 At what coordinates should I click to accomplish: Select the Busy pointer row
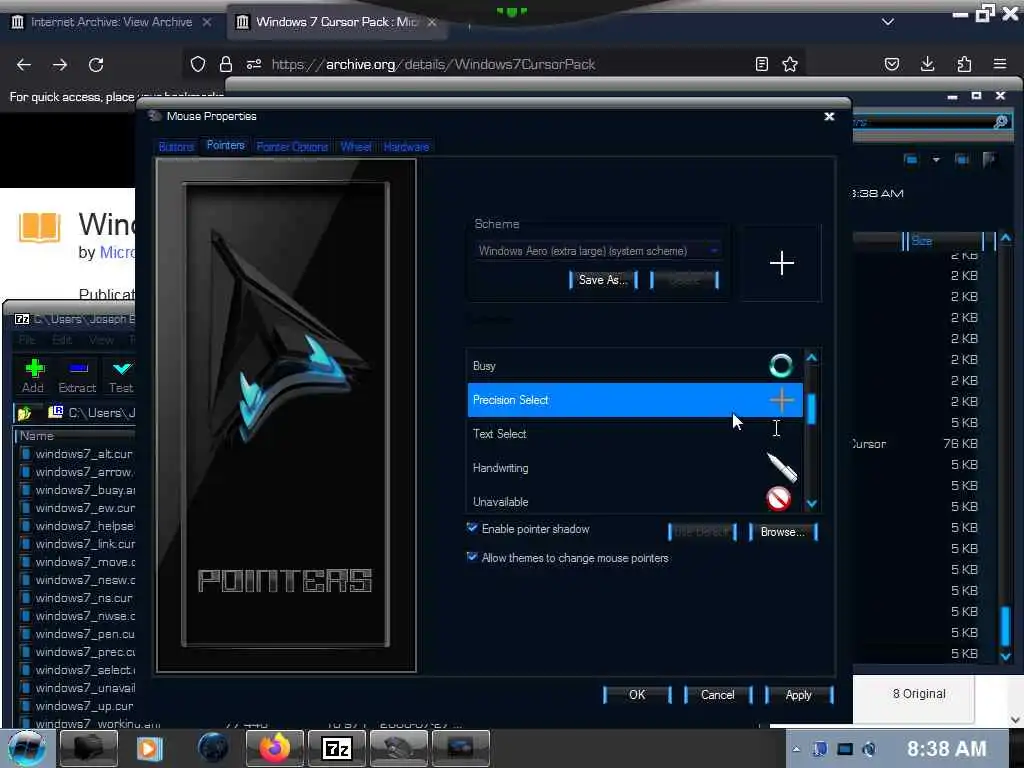tap(635, 366)
